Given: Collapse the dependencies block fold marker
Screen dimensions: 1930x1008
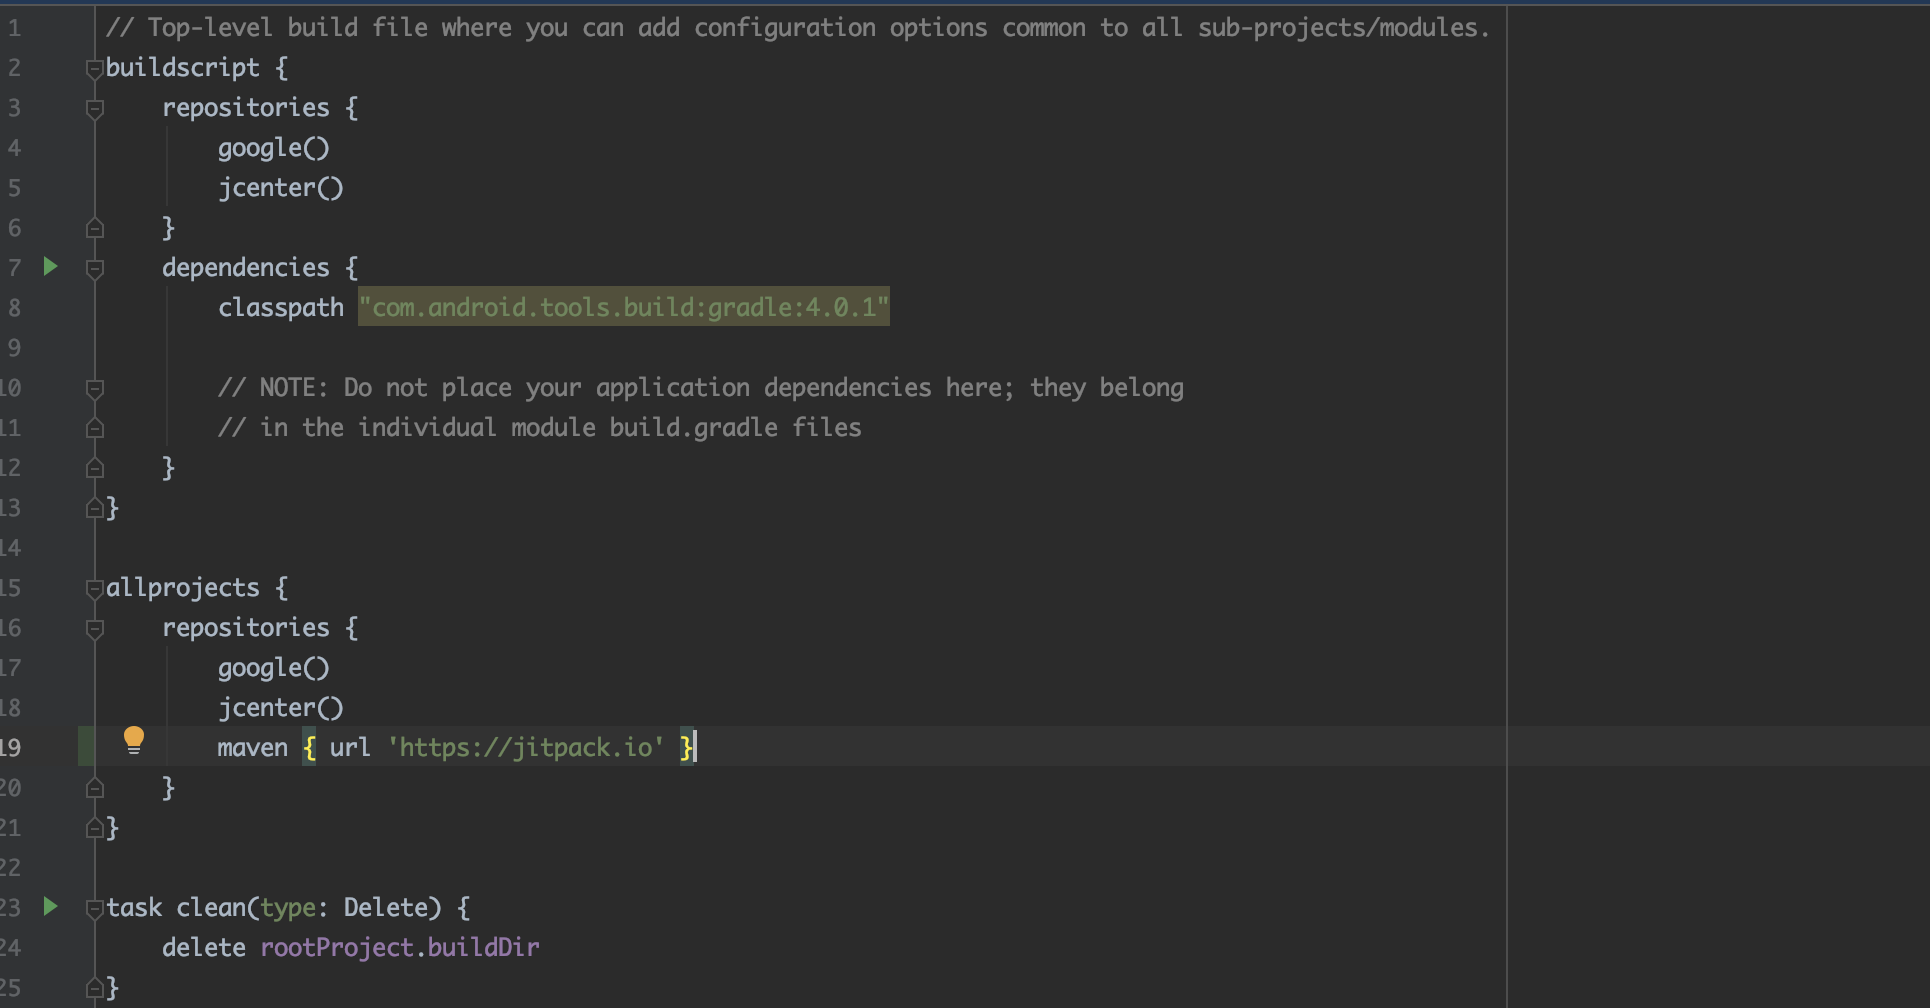Looking at the screenshot, I should 95,269.
